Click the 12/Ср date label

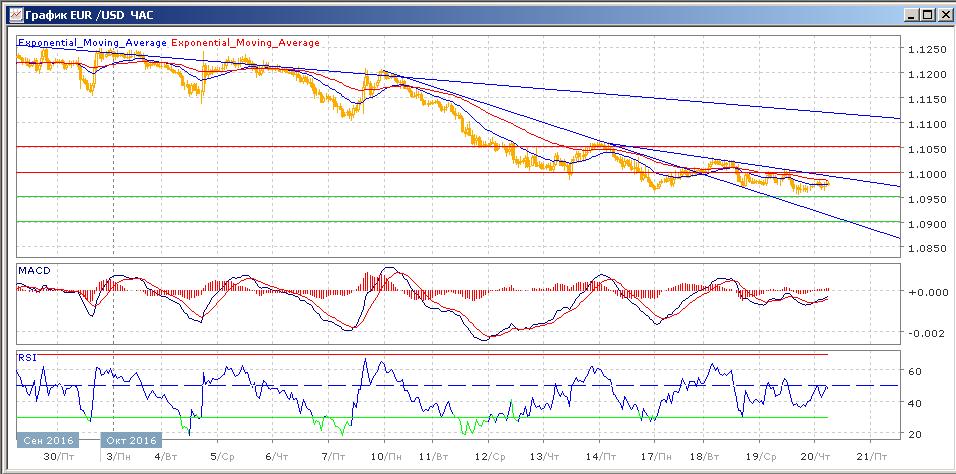(491, 456)
